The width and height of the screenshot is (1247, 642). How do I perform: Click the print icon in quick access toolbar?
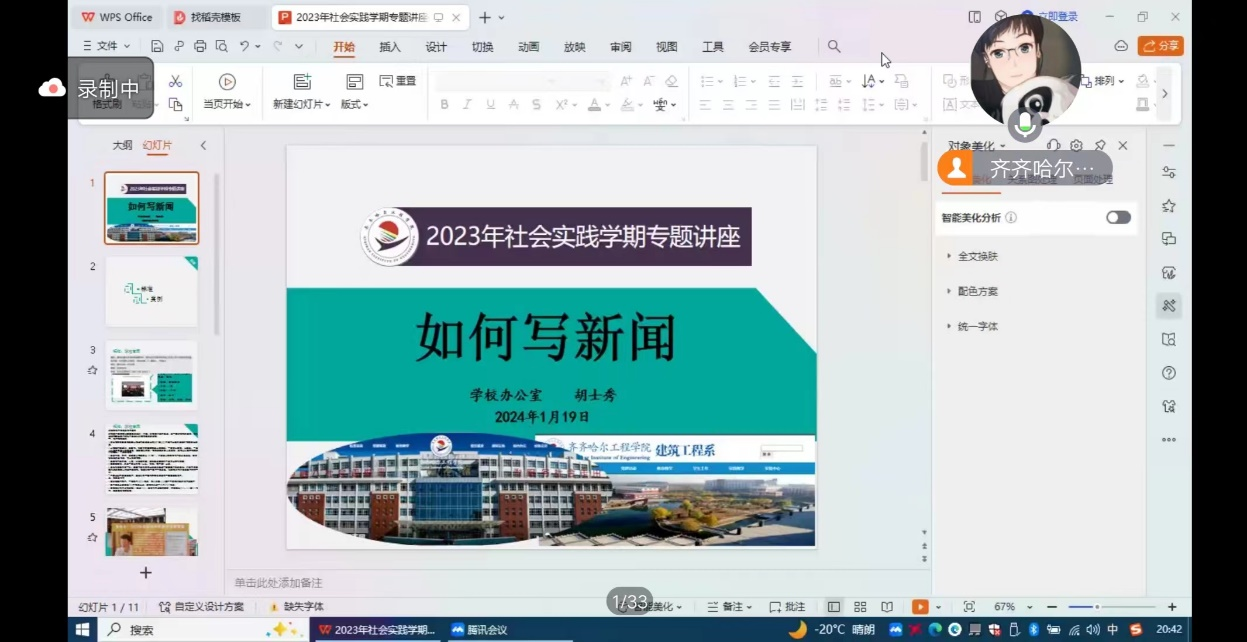tap(200, 46)
